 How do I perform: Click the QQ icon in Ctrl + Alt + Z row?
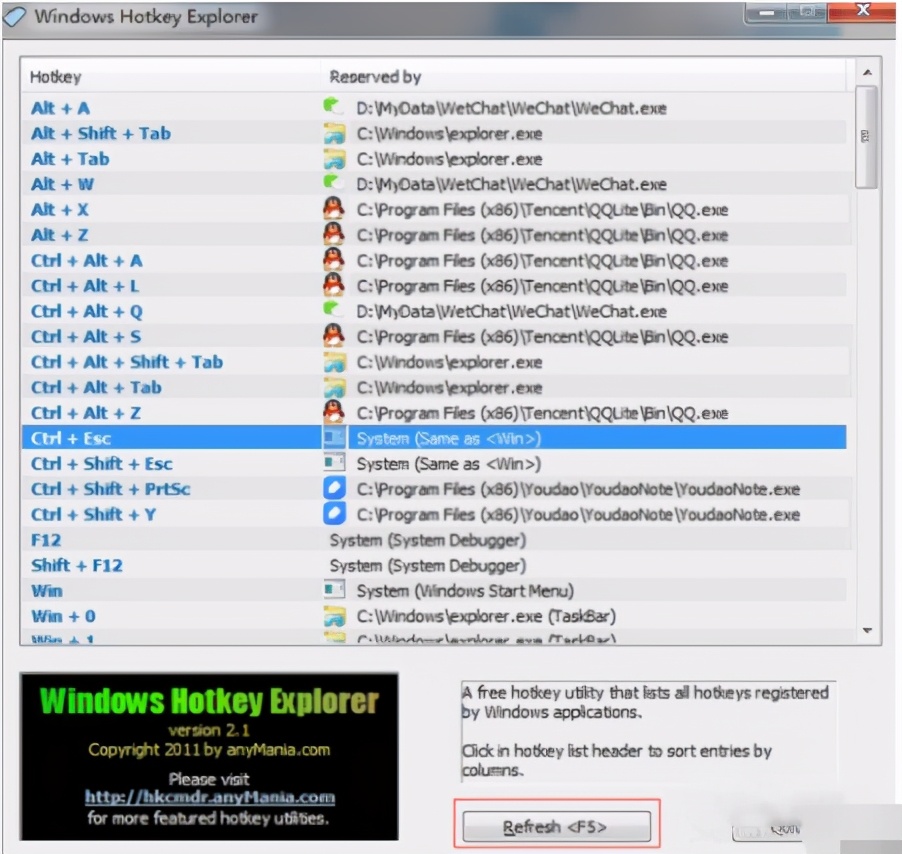pyautogui.click(x=334, y=412)
